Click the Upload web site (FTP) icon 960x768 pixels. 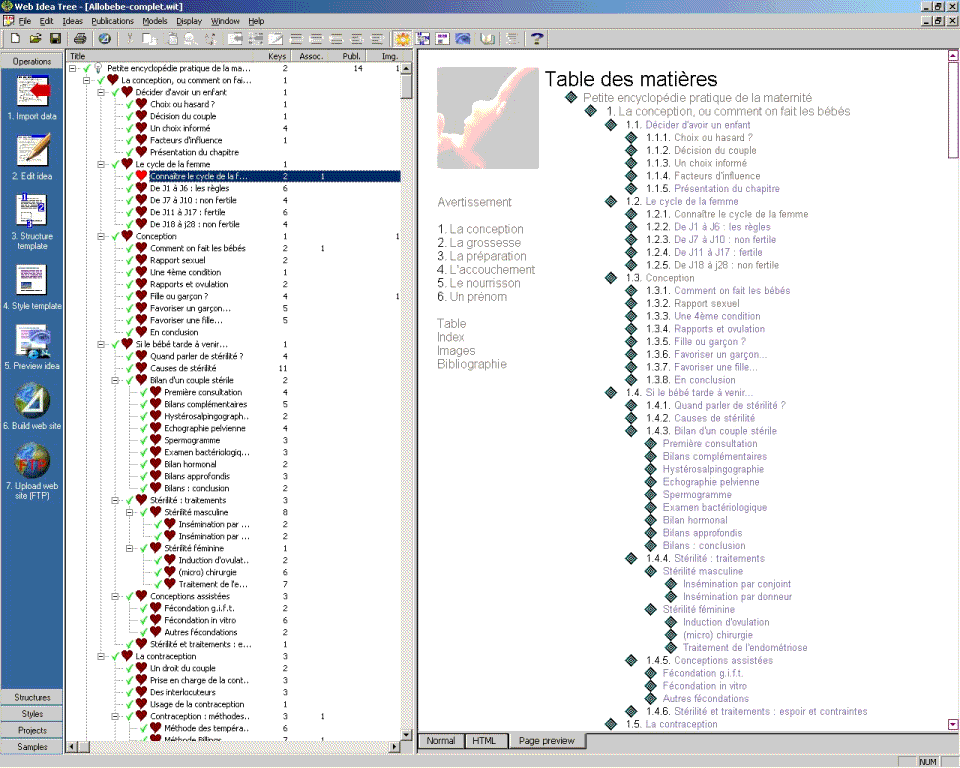point(32,460)
